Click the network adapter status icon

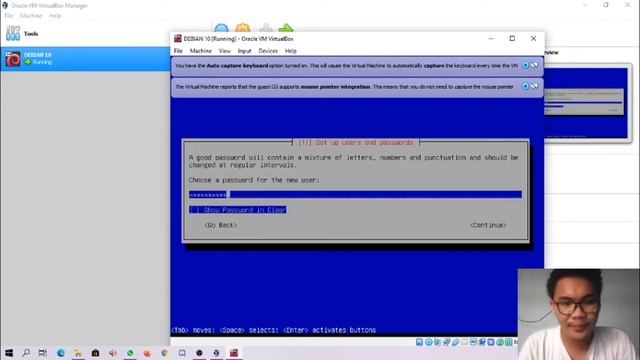click(447, 342)
